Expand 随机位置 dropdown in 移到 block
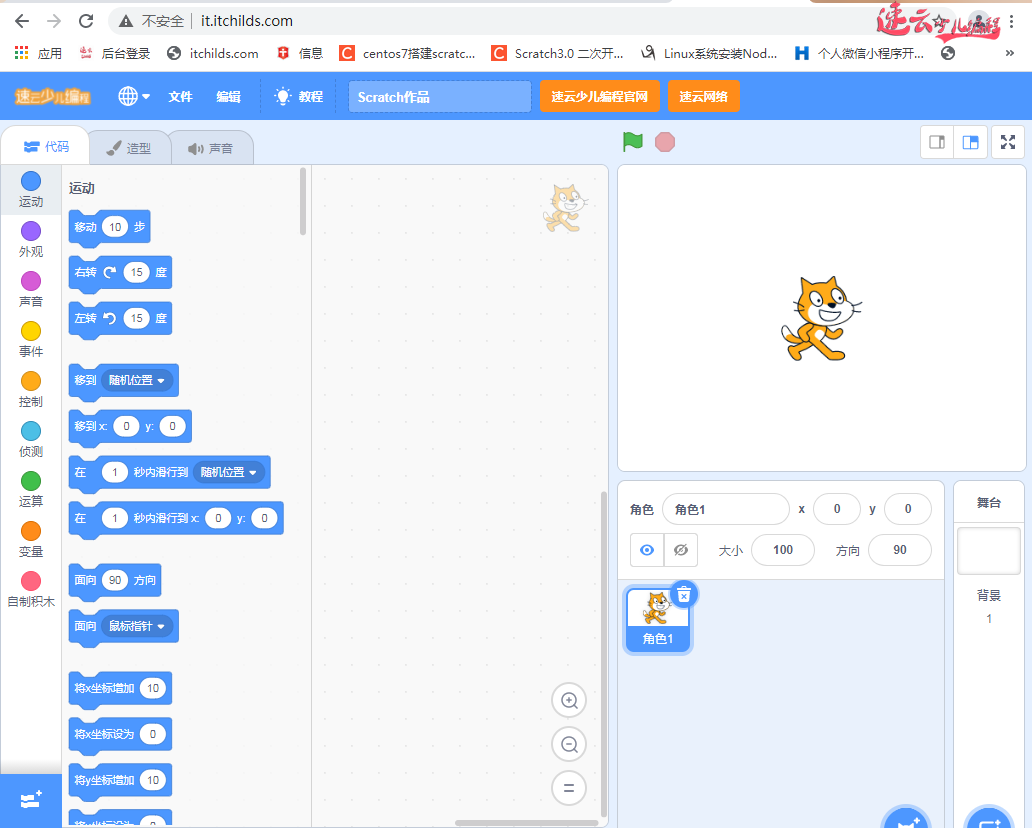The image size is (1032, 828). 137,381
